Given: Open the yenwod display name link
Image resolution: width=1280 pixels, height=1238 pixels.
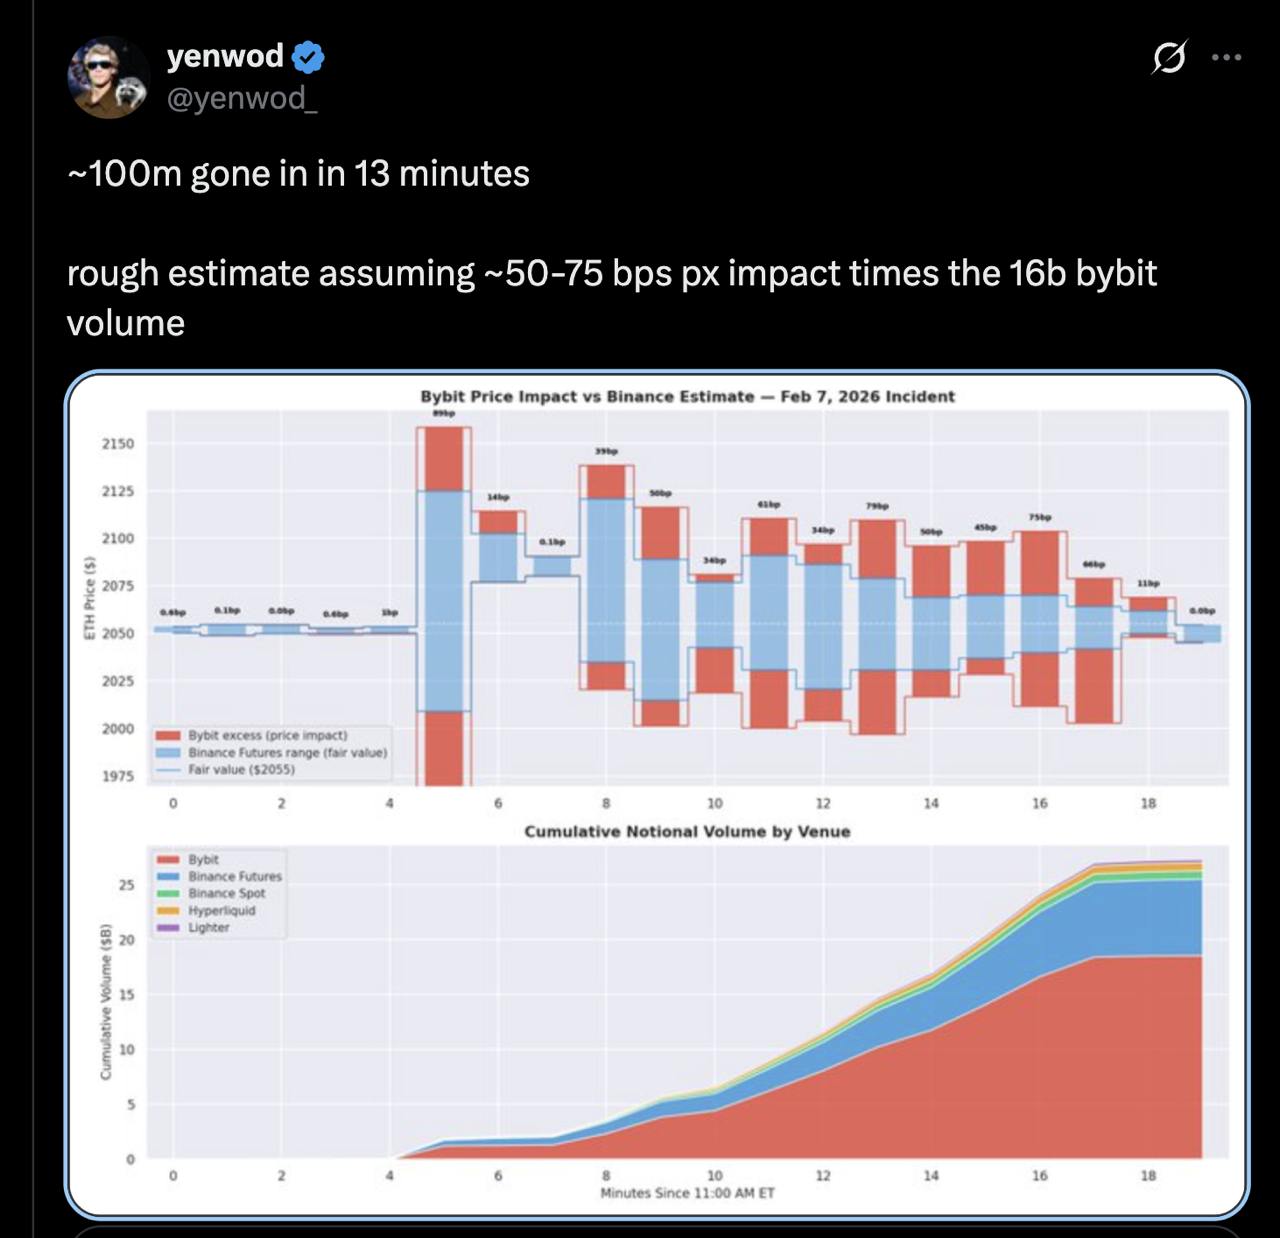Looking at the screenshot, I should (225, 56).
